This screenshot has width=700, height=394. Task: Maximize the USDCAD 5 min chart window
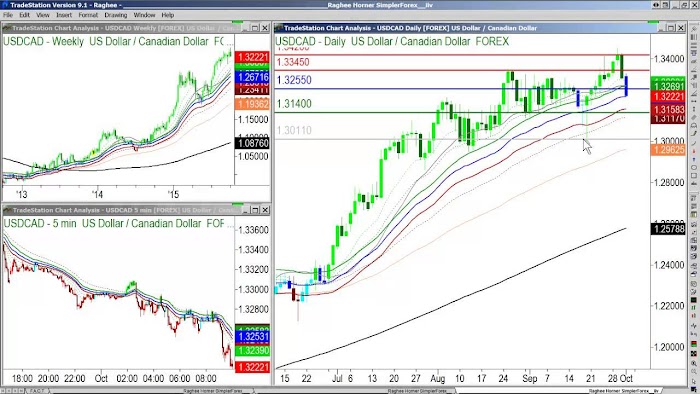click(x=255, y=210)
